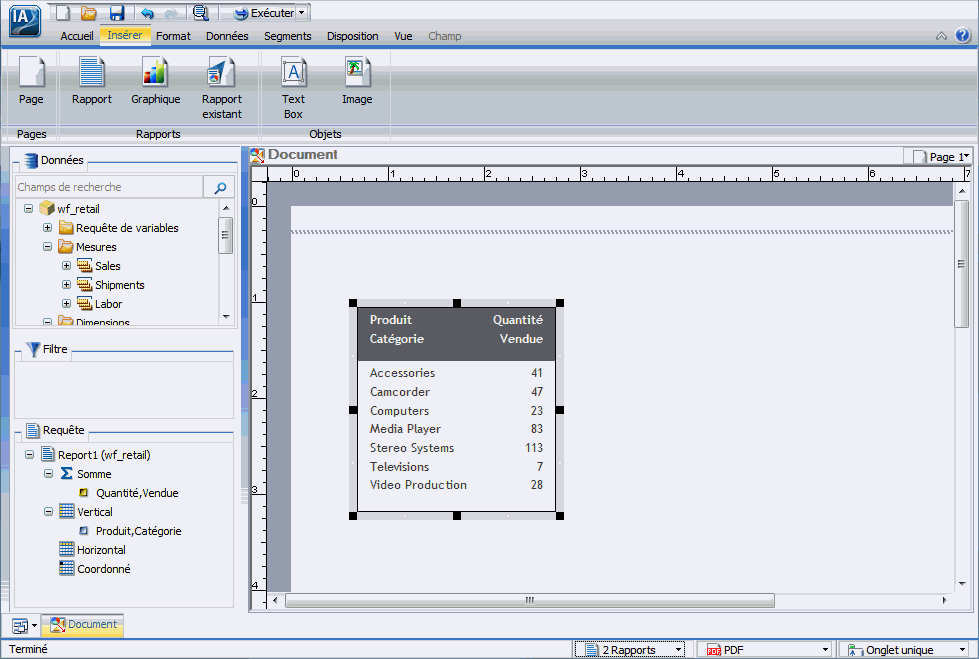Click the Accessories row in report
Viewport: 979px width, 659px height.
tap(456, 373)
